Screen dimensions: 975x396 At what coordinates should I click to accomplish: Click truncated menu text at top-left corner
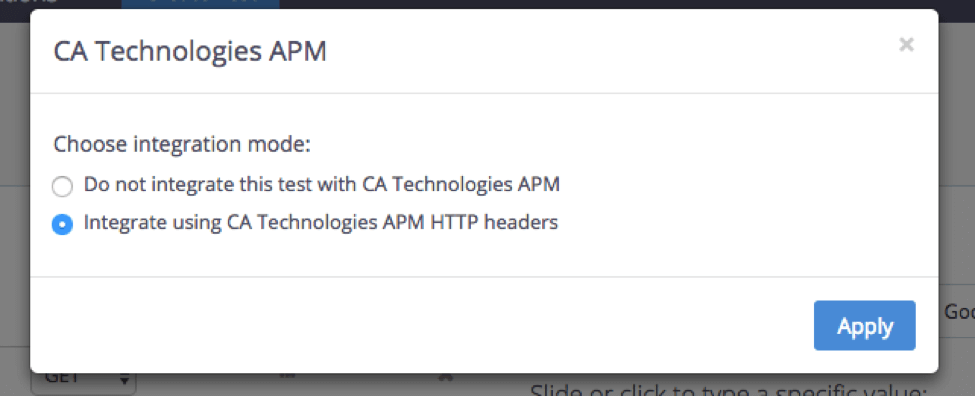click(28, 2)
